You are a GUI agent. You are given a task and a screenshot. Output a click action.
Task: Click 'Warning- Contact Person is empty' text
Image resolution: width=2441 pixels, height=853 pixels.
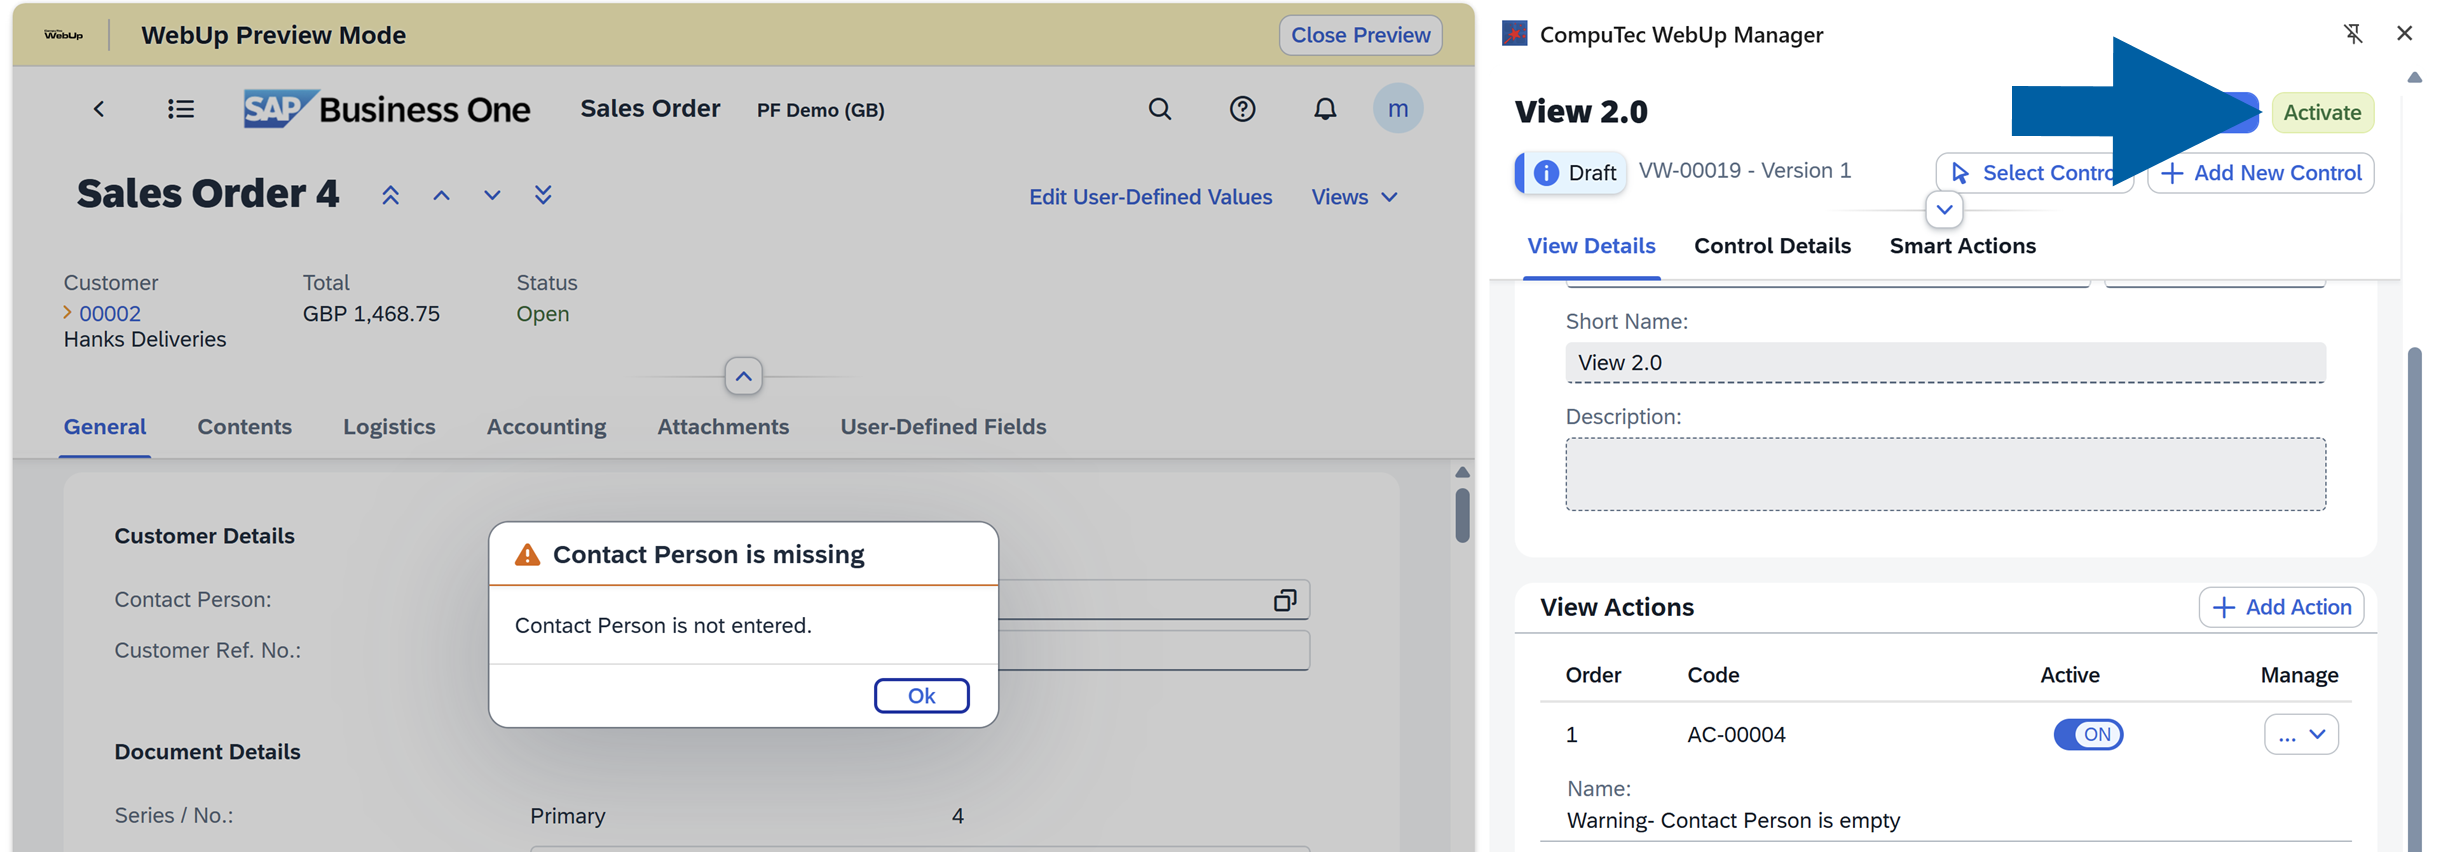[x=1733, y=821]
